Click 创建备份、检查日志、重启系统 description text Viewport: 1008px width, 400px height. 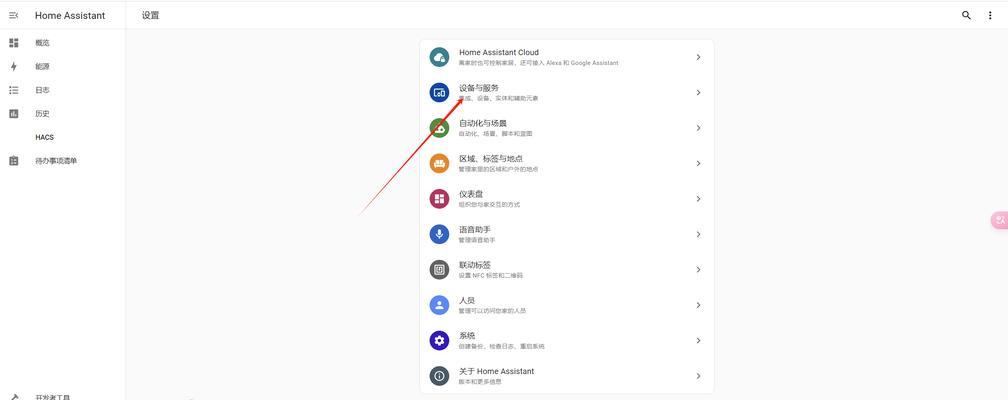tap(501, 346)
